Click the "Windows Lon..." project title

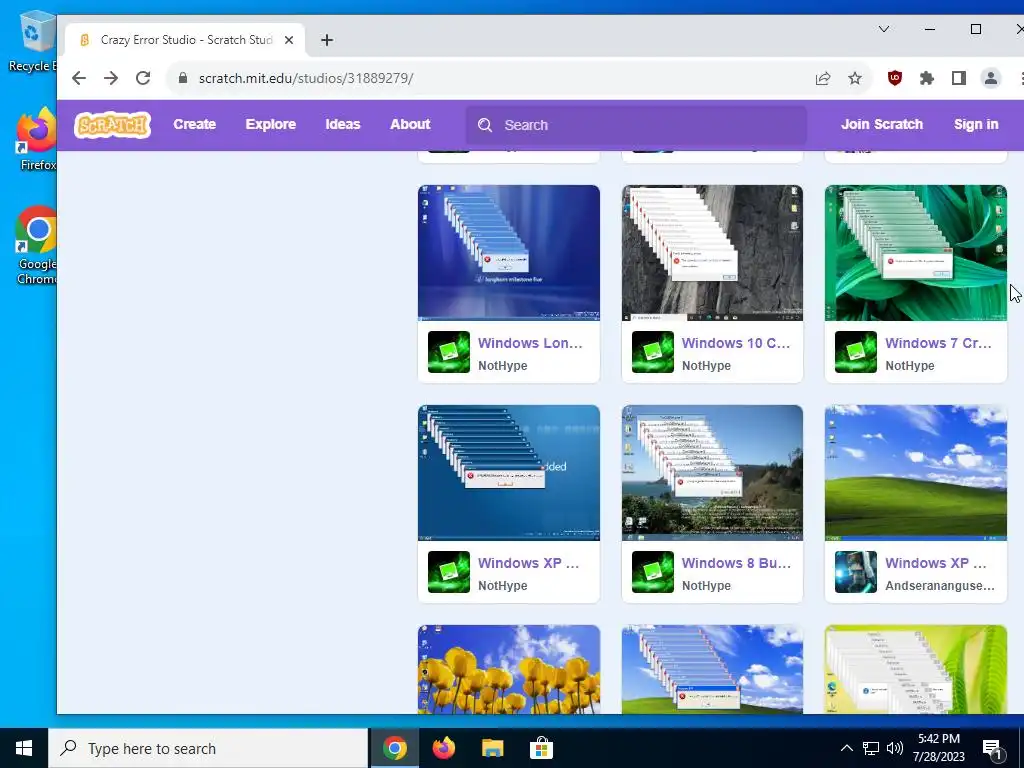530,343
